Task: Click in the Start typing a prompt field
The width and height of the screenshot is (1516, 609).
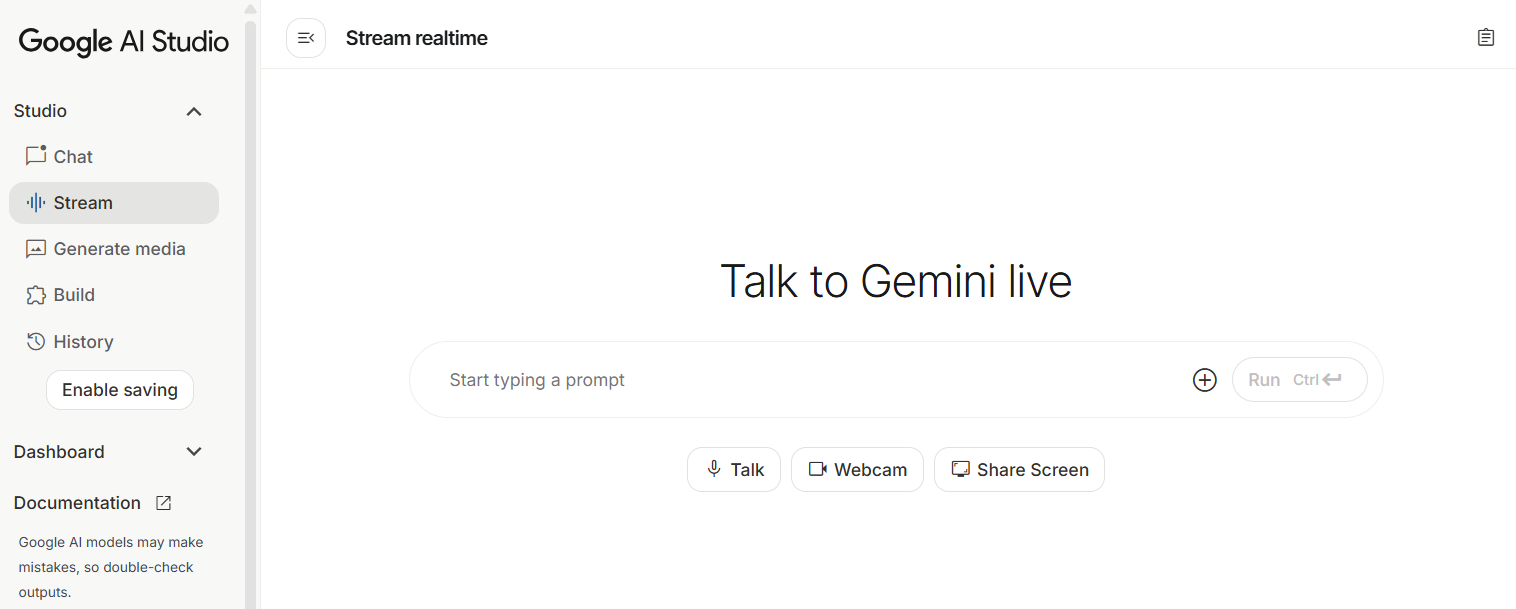Action: (800, 380)
